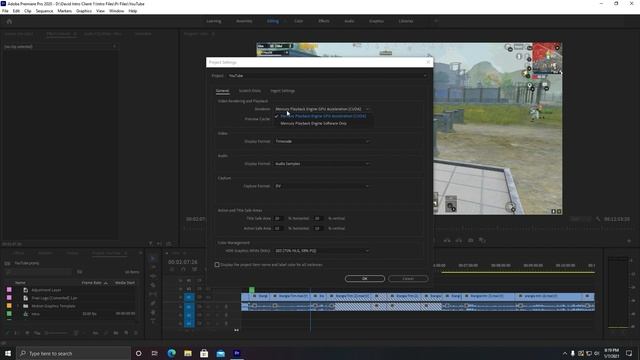
Task: Click the violet label of Adjustment Layer
Action: point(9,290)
